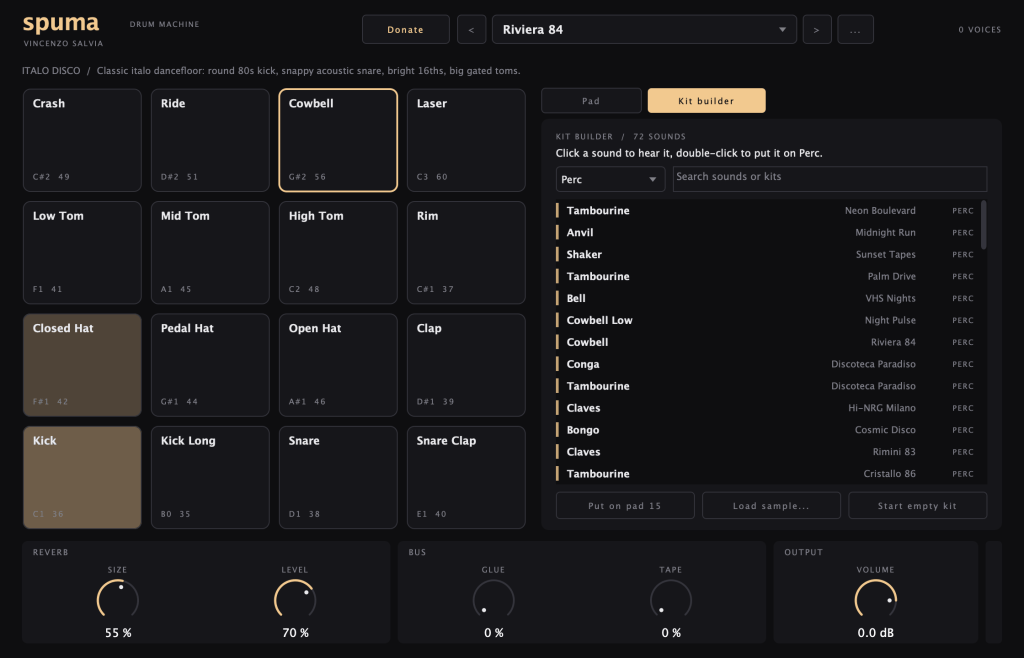Adjust the reverb Level knob

point(295,599)
